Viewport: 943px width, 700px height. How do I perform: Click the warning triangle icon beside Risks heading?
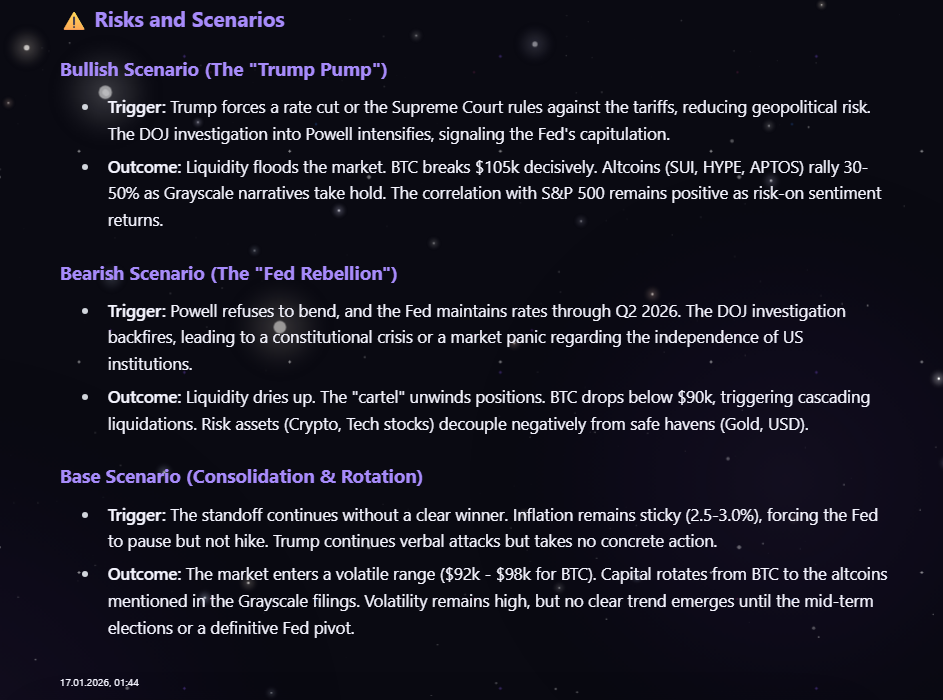tap(73, 21)
